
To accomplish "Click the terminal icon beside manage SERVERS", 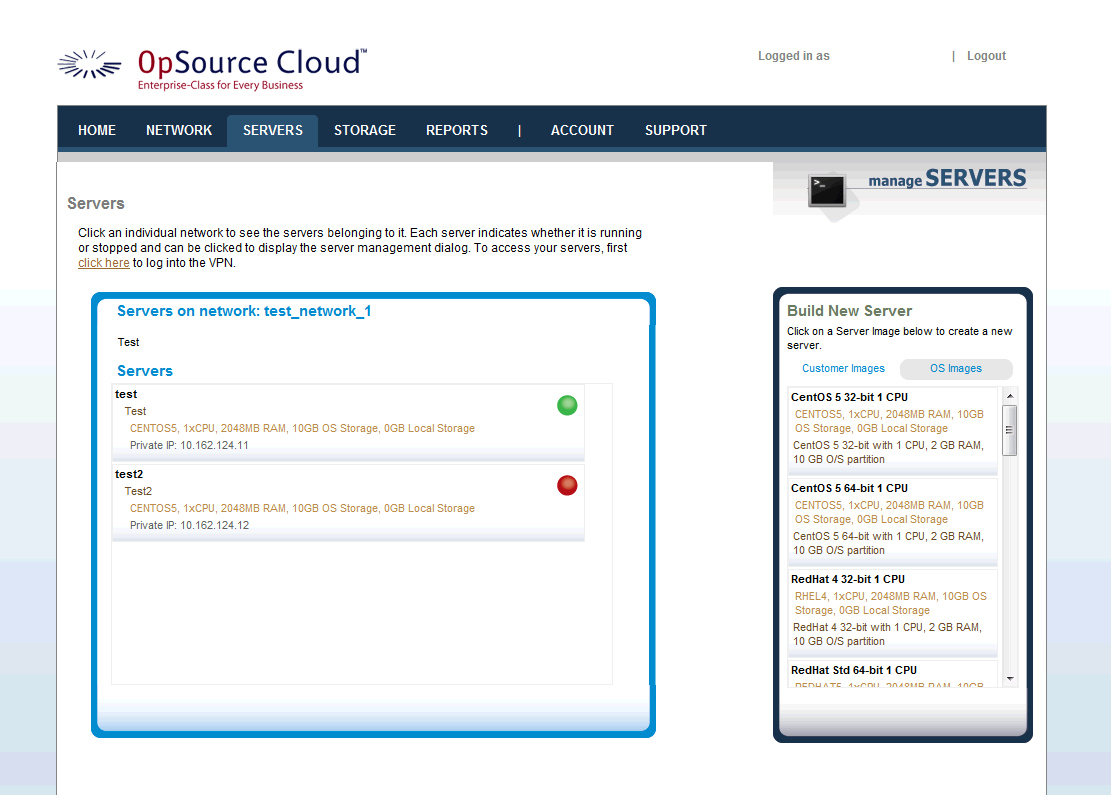I will [x=827, y=191].
